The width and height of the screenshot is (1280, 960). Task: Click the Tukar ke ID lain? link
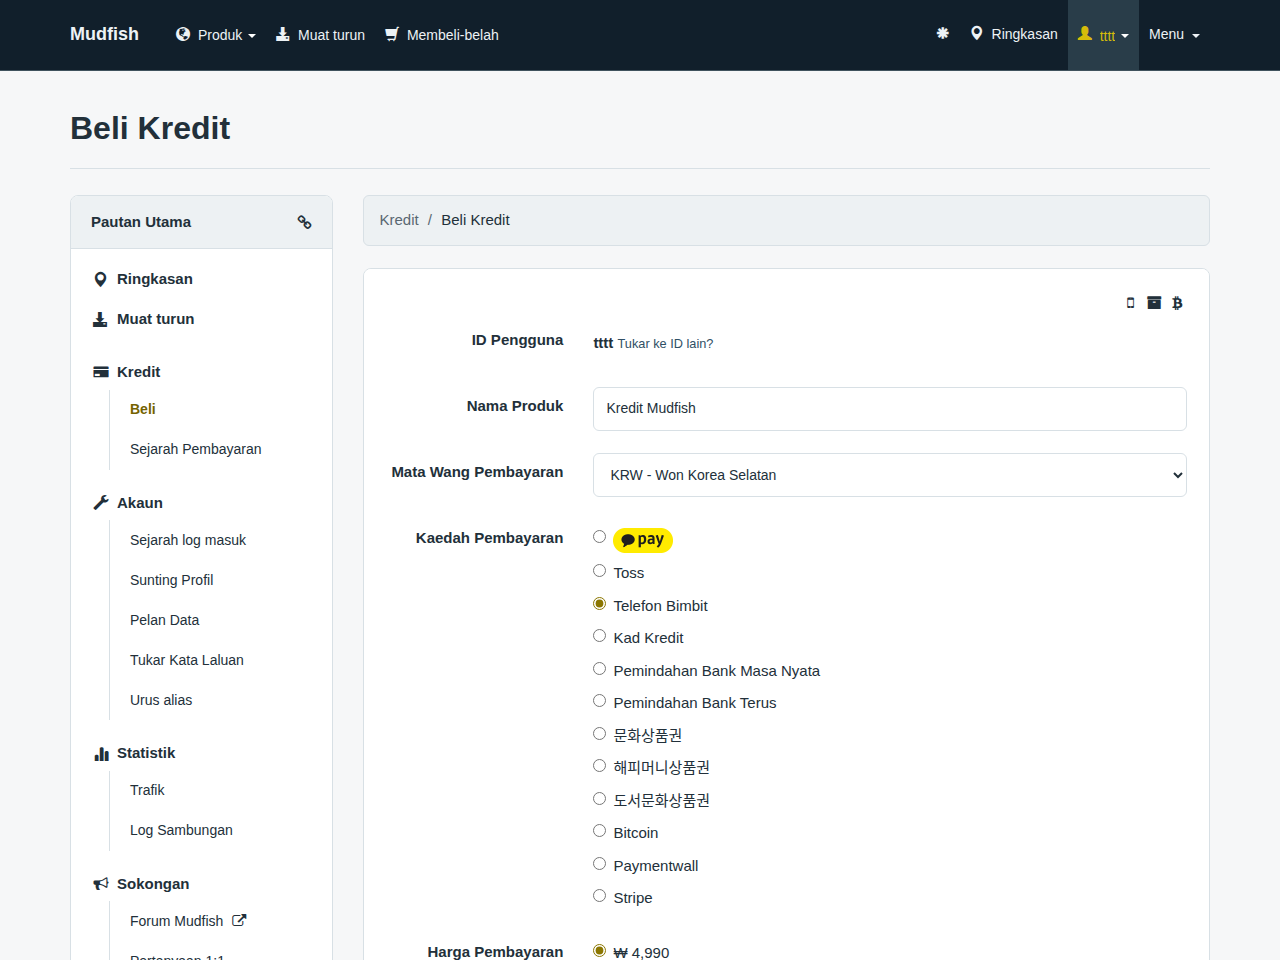point(665,343)
